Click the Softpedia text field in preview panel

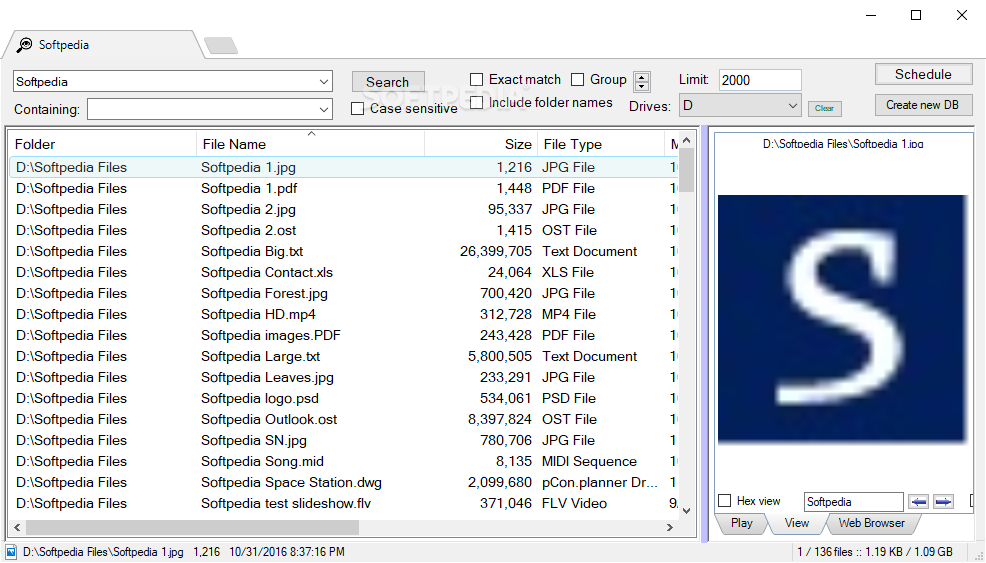pyautogui.click(x=853, y=501)
